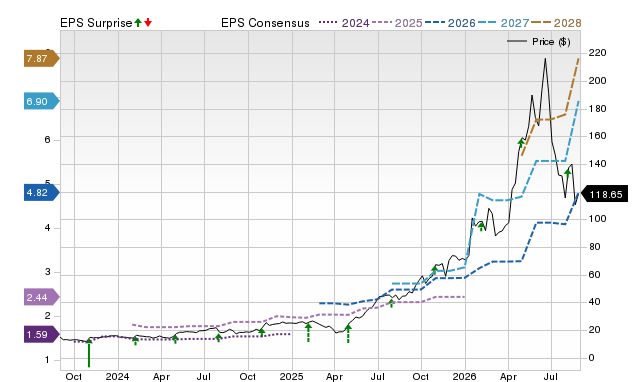Click the red down-arrow in EPS Surprise legend
Image resolution: width=640 pixels, height=382 pixels.
click(x=148, y=22)
